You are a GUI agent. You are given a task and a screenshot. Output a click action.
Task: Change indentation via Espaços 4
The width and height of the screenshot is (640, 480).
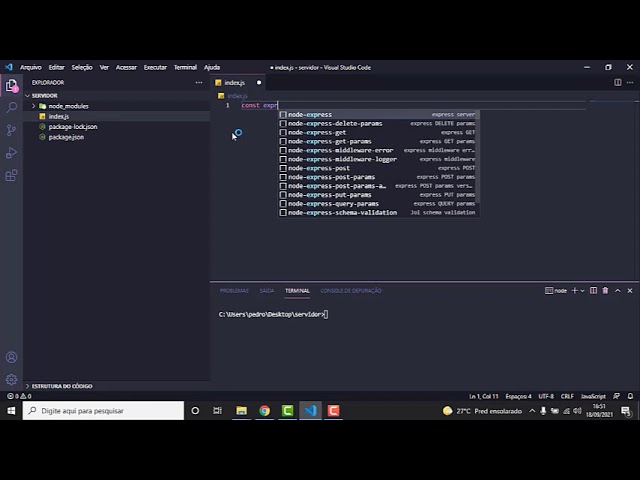pos(518,396)
